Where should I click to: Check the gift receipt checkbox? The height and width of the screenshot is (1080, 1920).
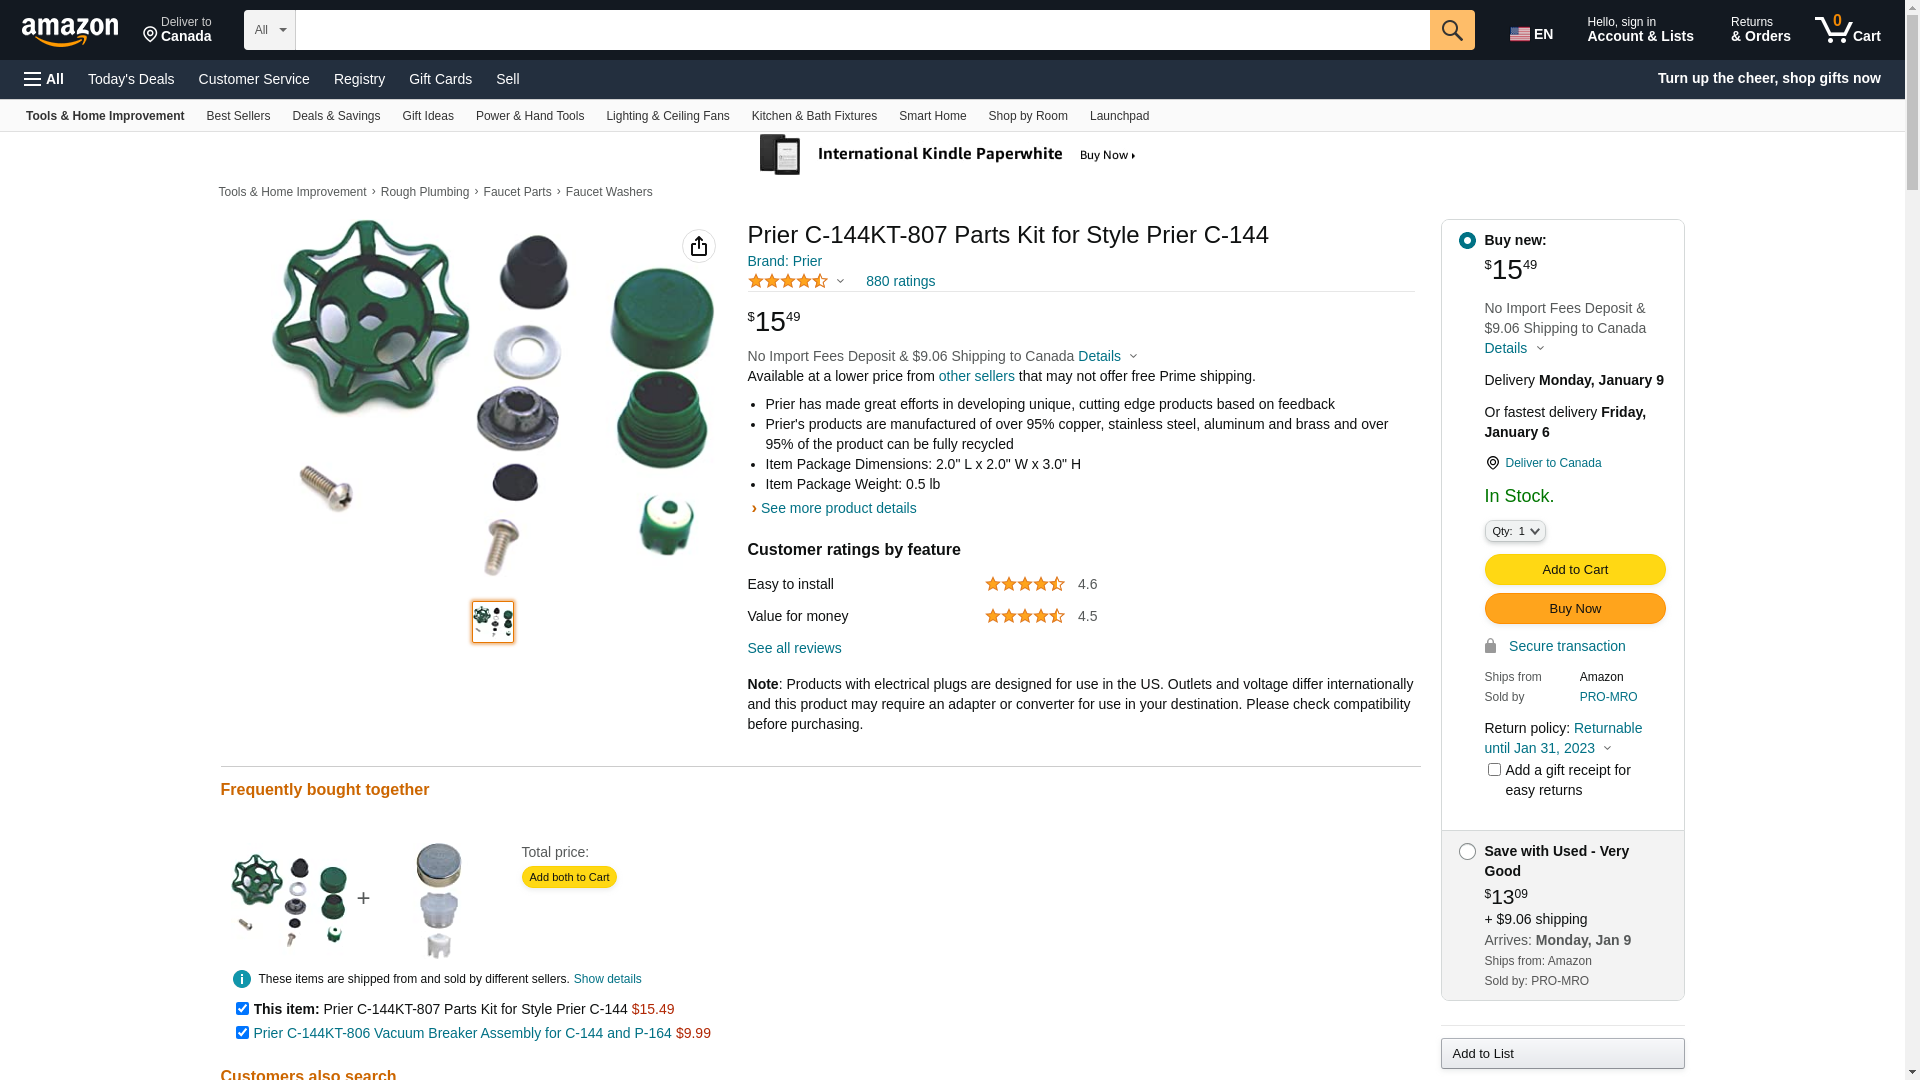click(x=1494, y=770)
